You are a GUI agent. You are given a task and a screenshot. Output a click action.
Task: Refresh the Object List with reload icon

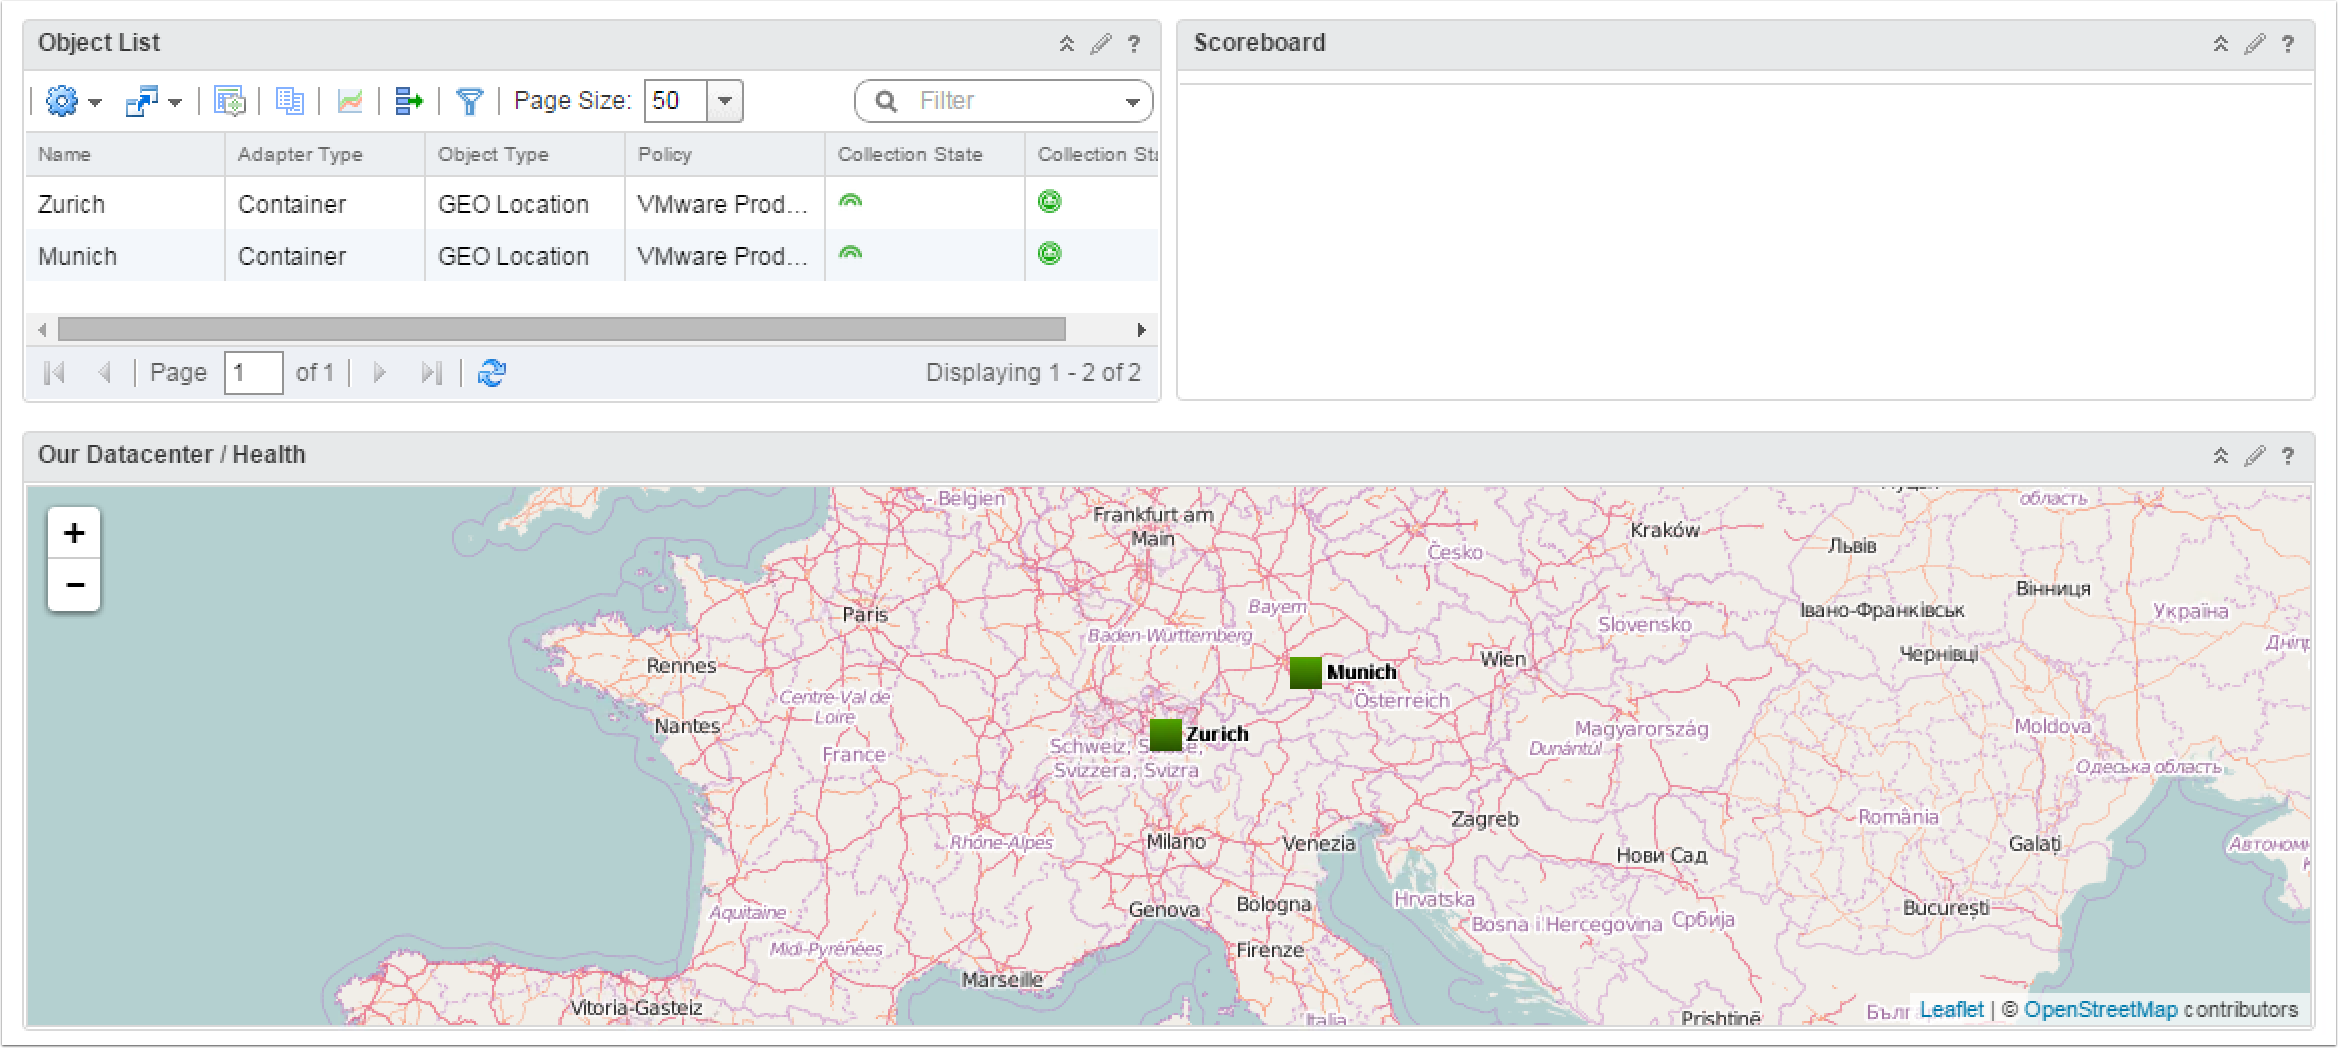pyautogui.click(x=491, y=373)
